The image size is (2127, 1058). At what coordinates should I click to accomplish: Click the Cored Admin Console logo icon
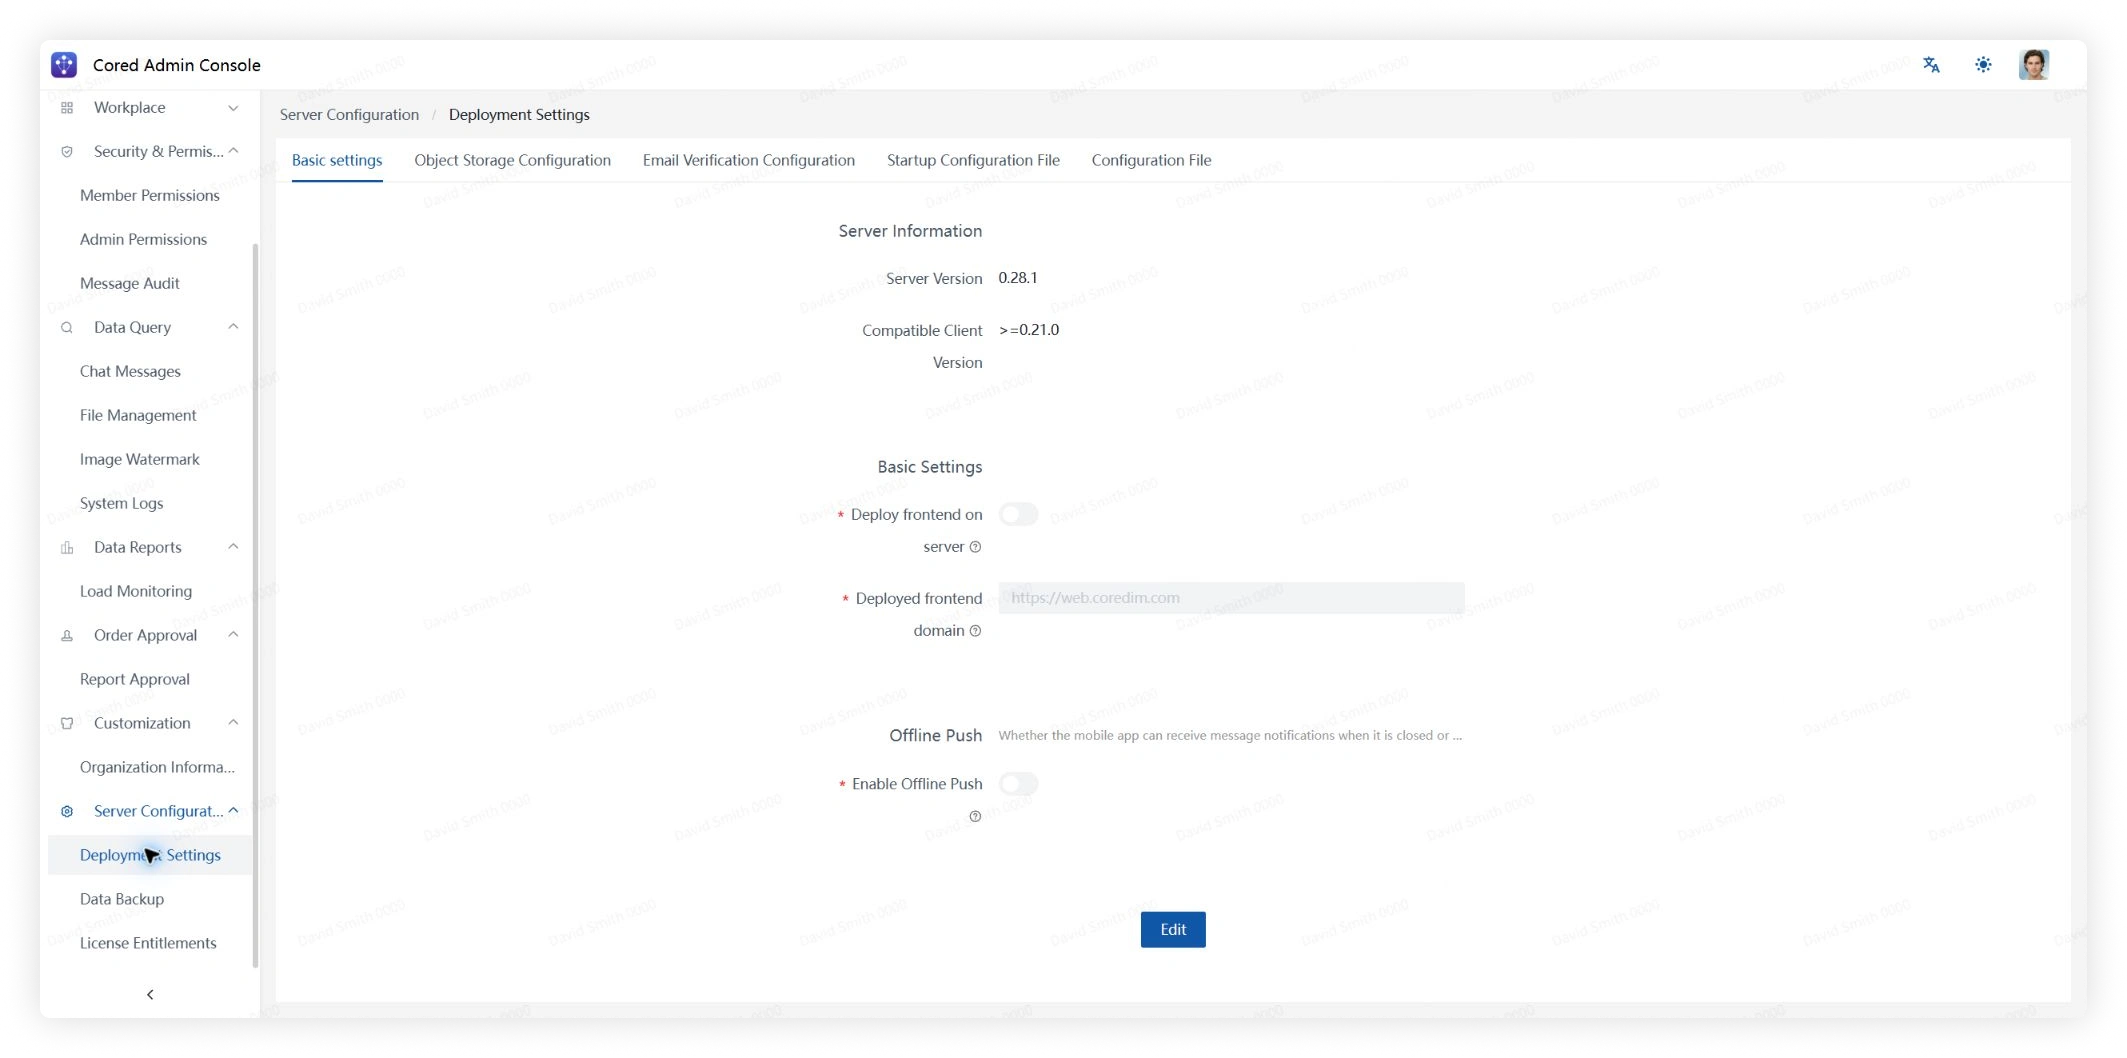pos(64,65)
